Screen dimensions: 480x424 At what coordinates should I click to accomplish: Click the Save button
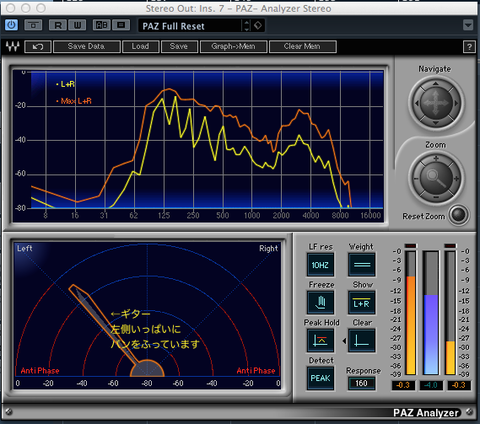pyautogui.click(x=179, y=47)
